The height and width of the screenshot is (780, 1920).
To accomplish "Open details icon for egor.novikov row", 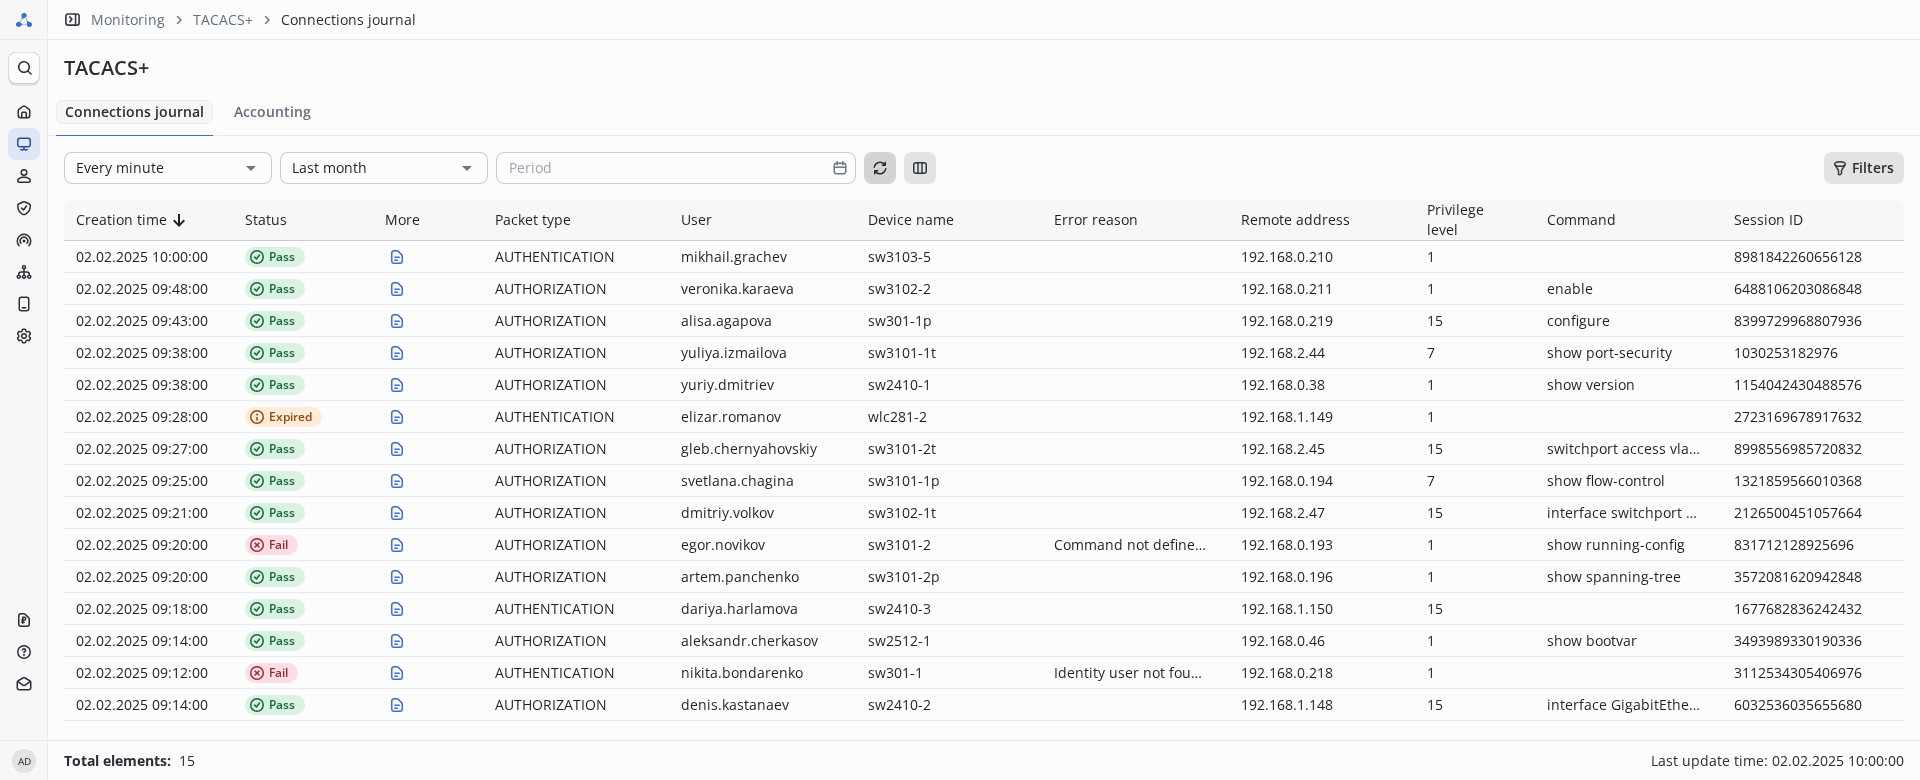I will (397, 545).
